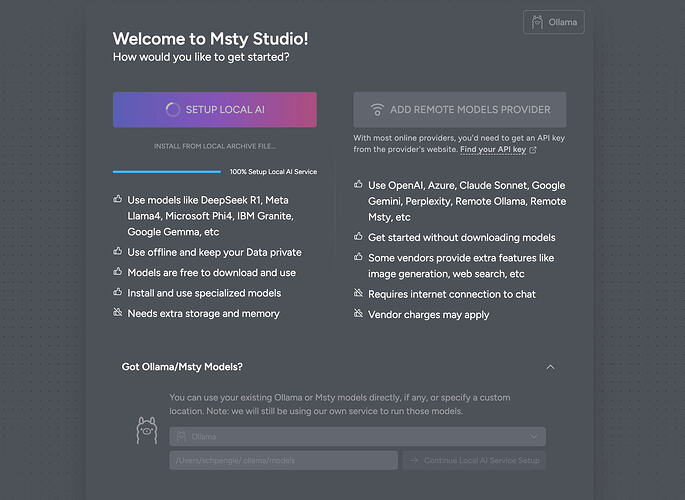Click thumbs-down icon beside Requires internet connection
This screenshot has height=500, width=685.
click(x=359, y=294)
